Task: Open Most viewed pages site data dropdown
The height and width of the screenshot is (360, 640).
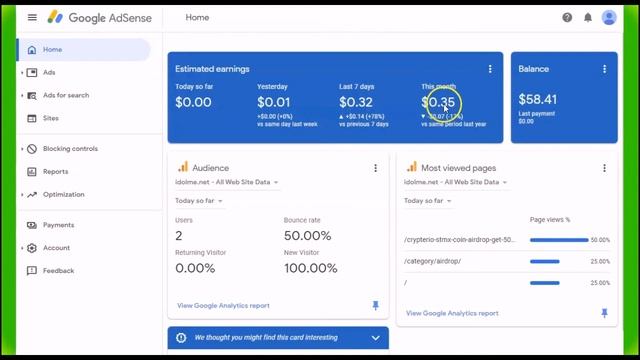Action: tap(456, 182)
